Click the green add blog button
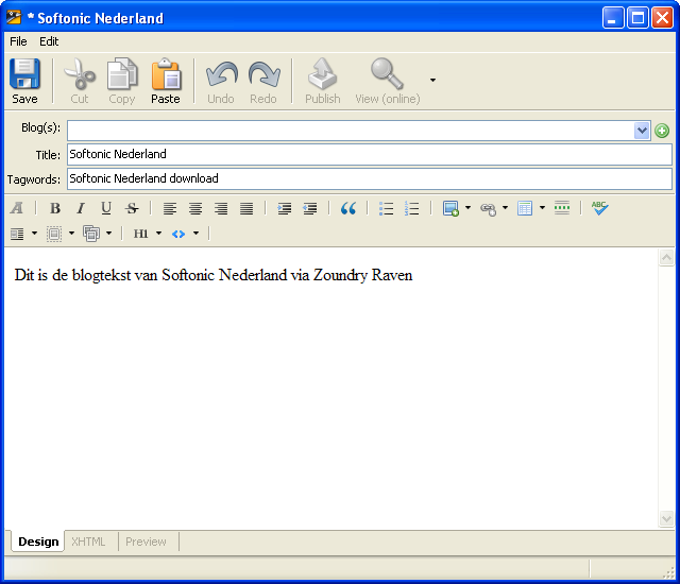Viewport: 680px width, 584px height. click(x=662, y=131)
